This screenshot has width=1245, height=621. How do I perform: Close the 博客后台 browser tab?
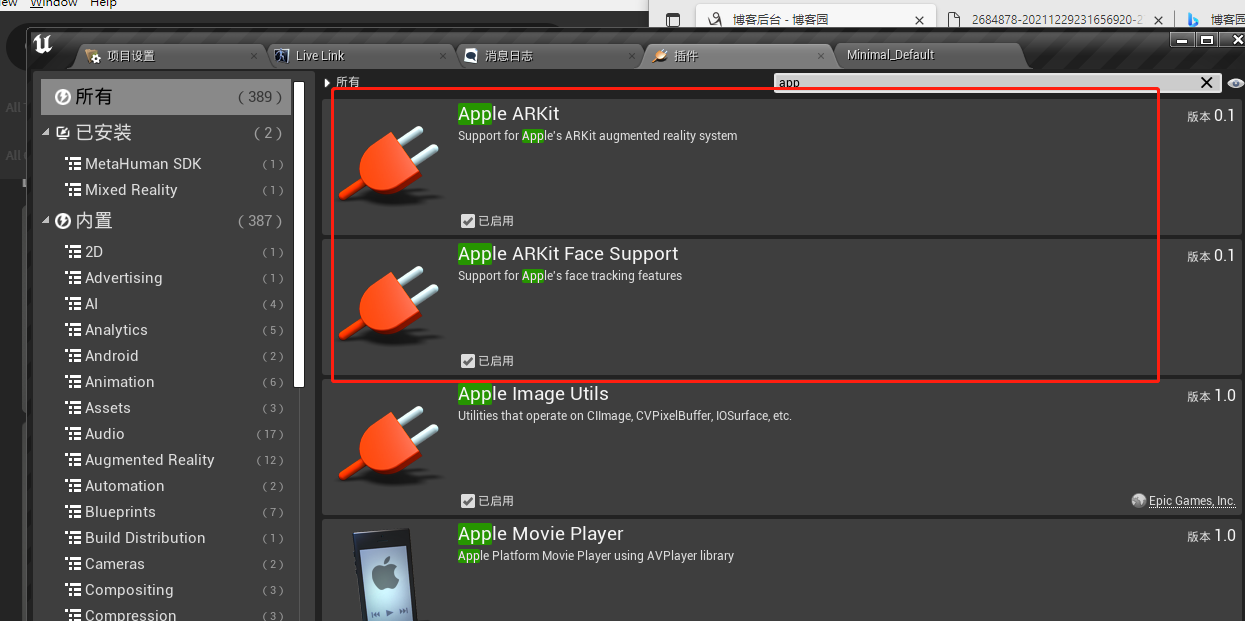coord(919,20)
